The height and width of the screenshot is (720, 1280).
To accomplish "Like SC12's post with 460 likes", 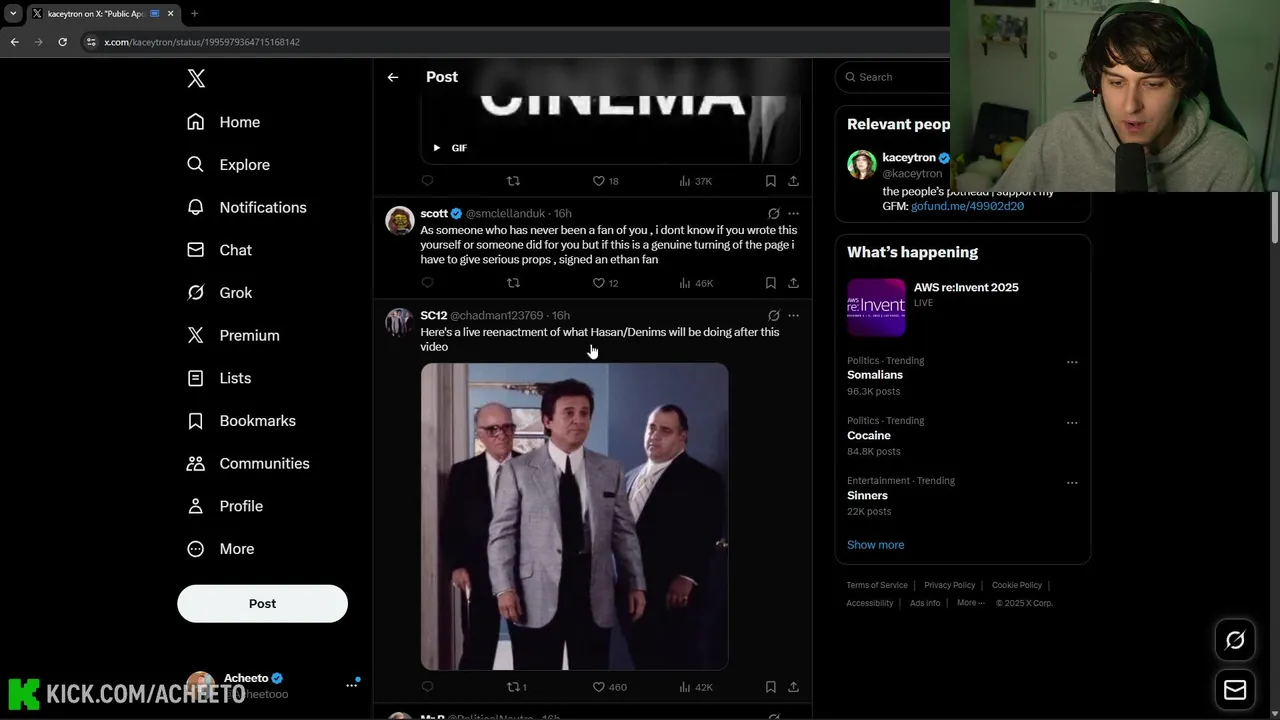I will [609, 687].
